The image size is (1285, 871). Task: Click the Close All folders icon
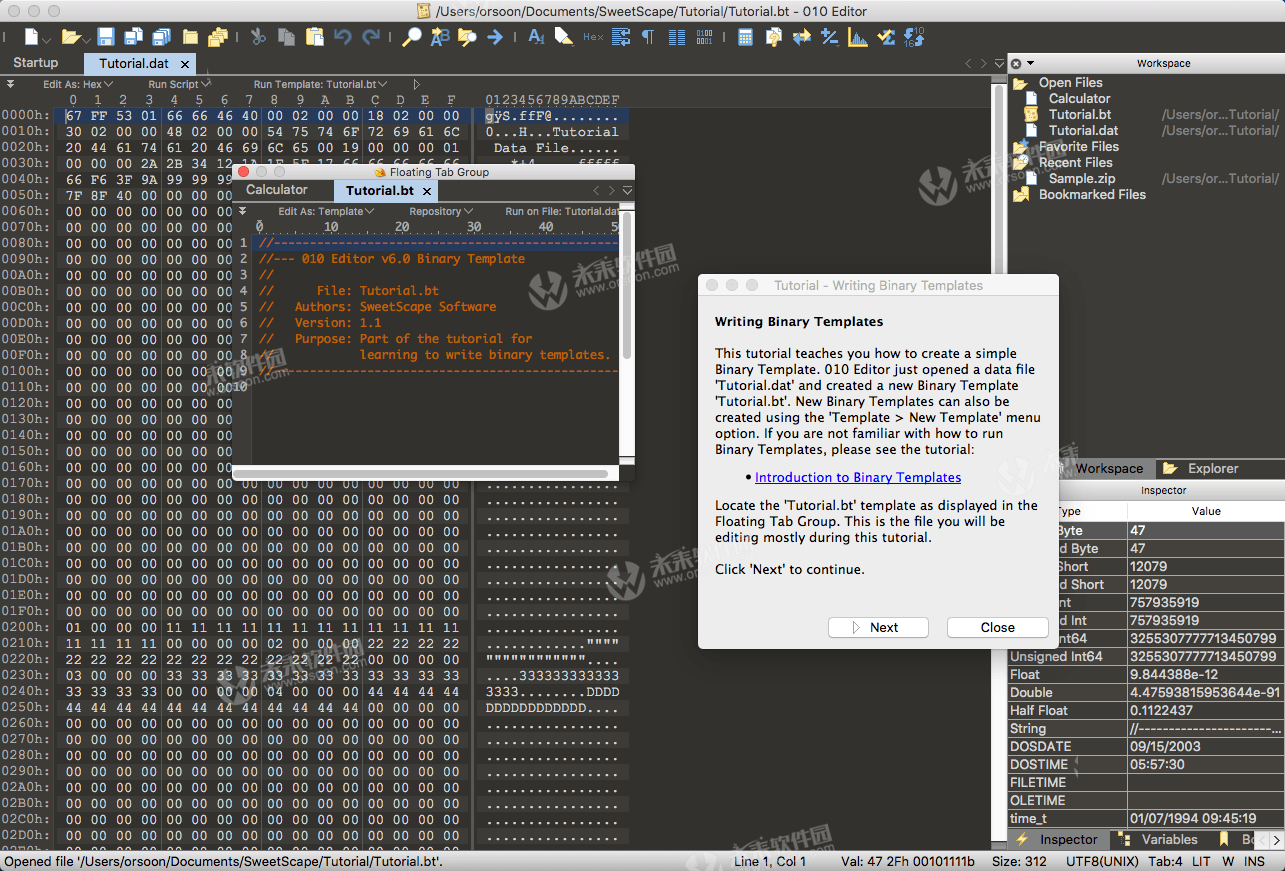218,37
